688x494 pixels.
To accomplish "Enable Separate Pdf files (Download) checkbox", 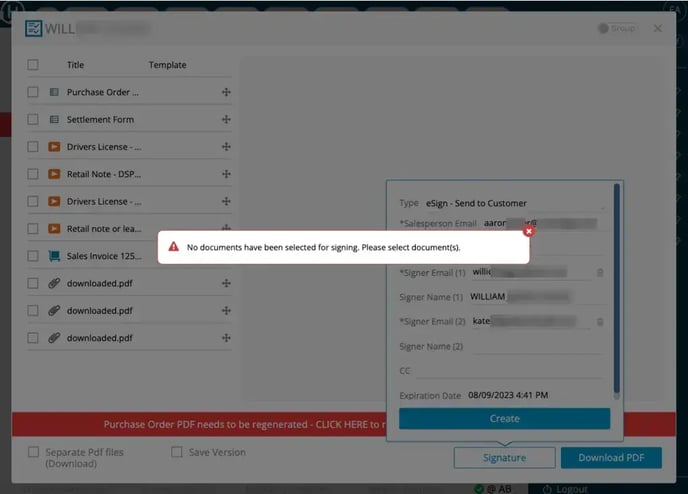I will 33,452.
